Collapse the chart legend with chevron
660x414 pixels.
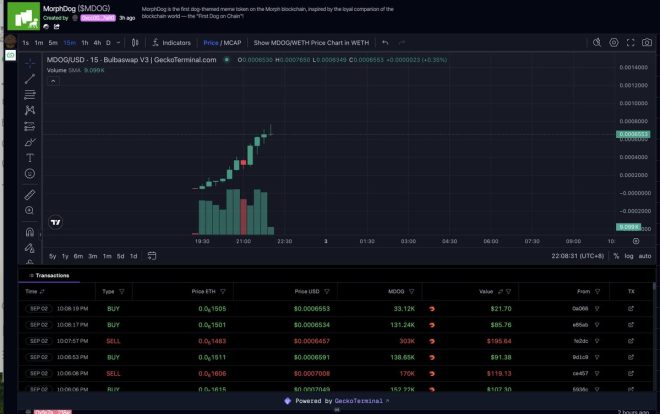click(x=53, y=81)
